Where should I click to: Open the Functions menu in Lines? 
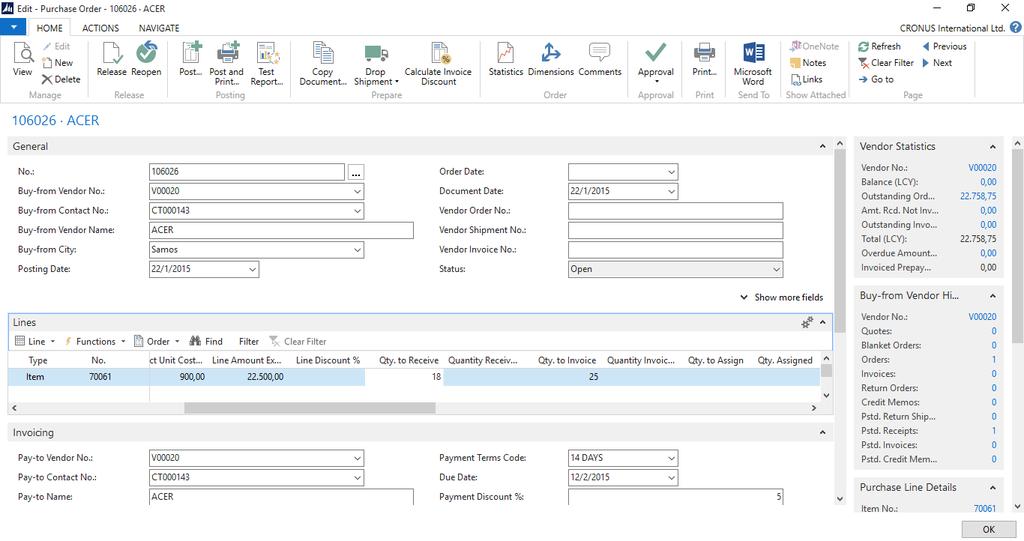[x=95, y=341]
